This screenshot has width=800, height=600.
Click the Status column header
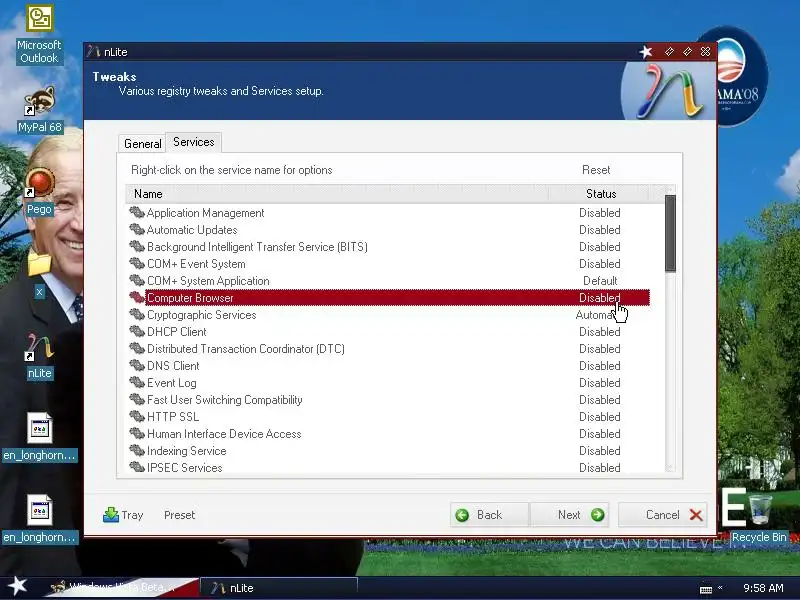601,194
